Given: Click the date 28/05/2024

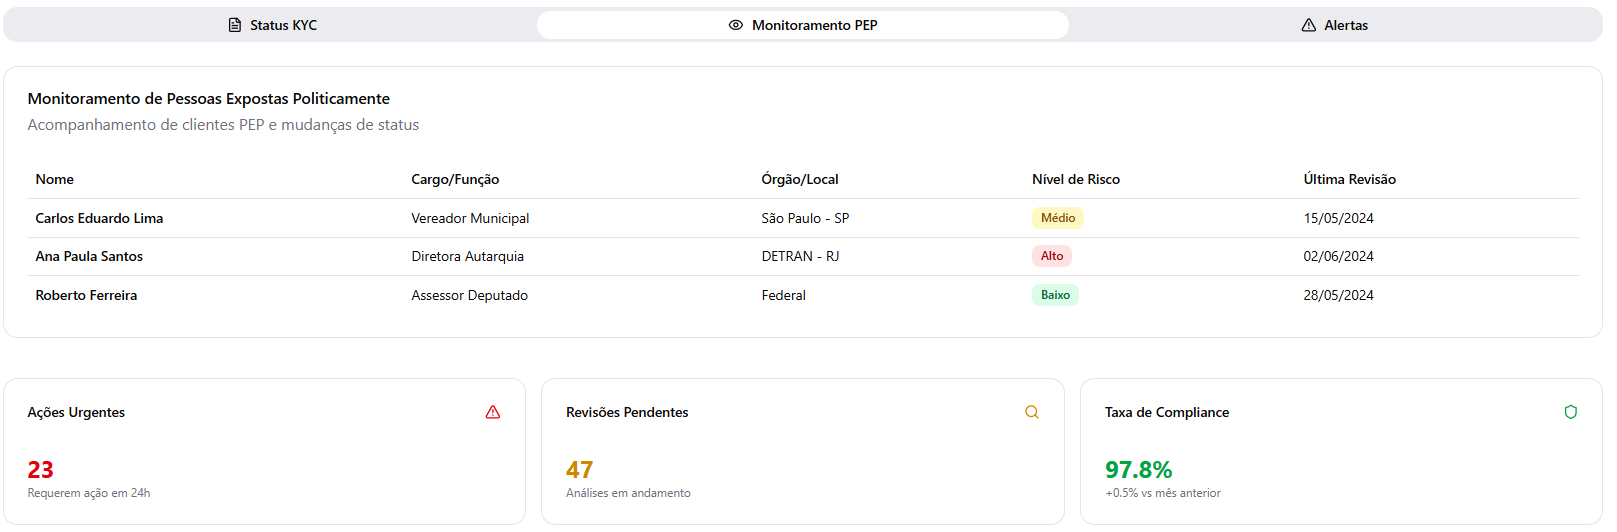Looking at the screenshot, I should click(x=1338, y=295).
